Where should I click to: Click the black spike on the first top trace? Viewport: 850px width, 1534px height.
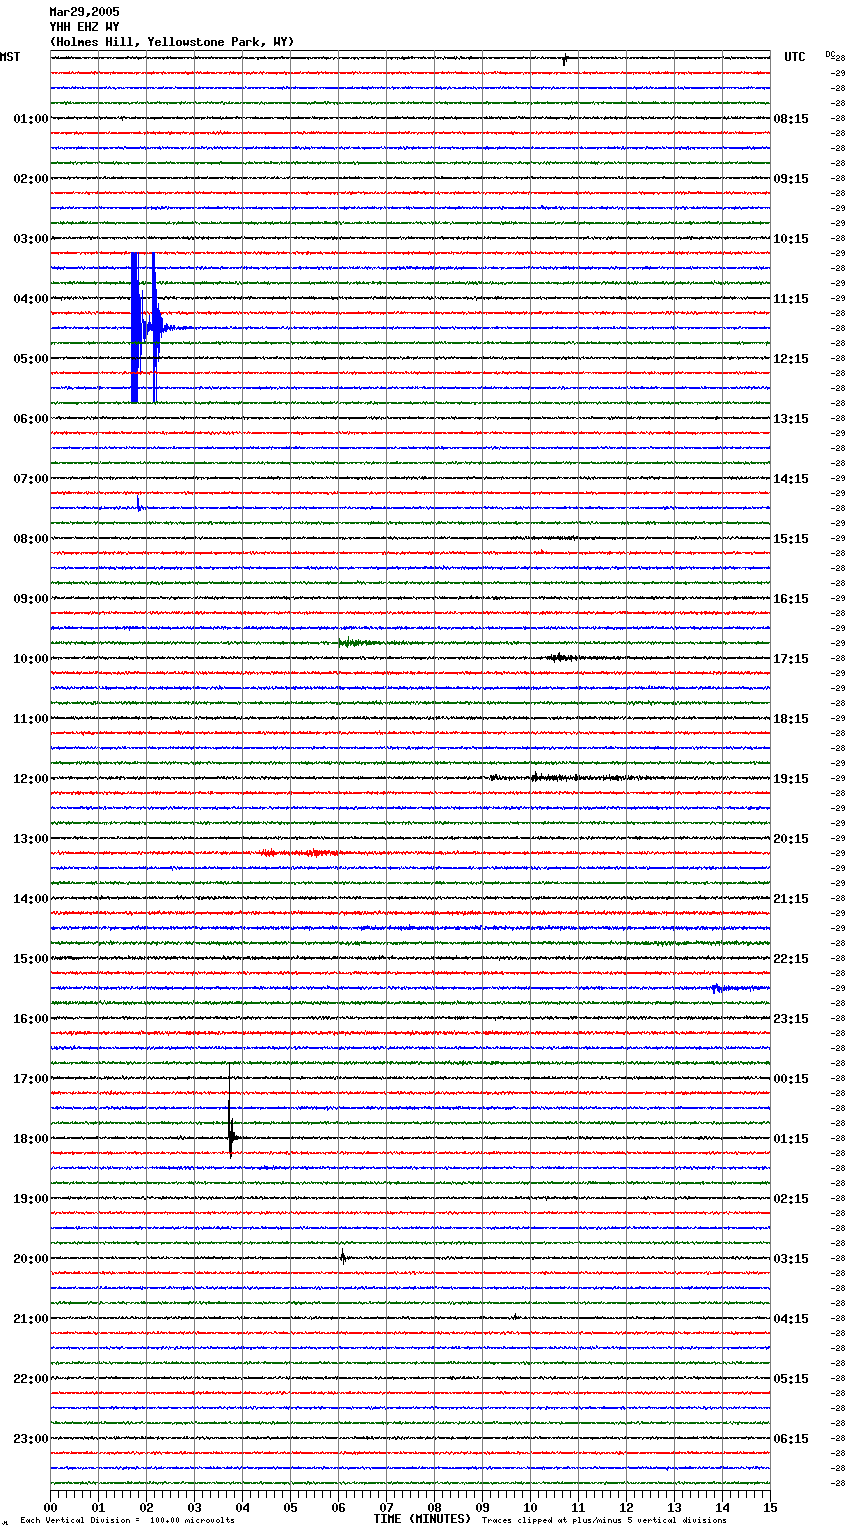point(565,59)
